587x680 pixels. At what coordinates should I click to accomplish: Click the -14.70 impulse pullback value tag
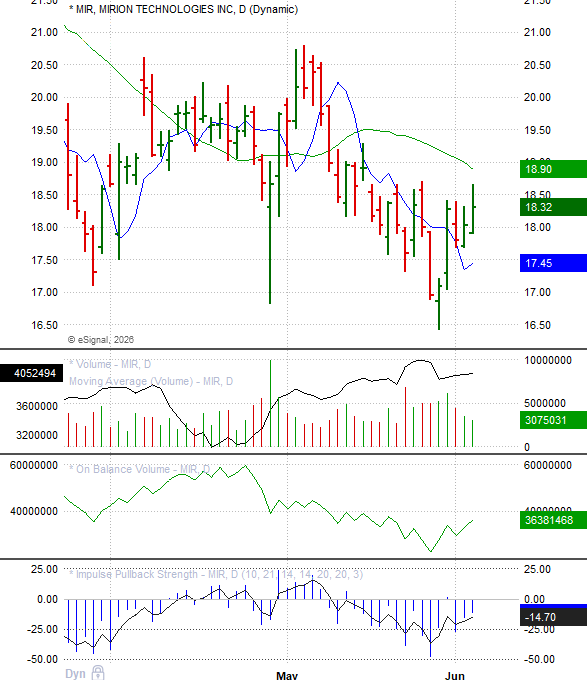[x=553, y=617]
